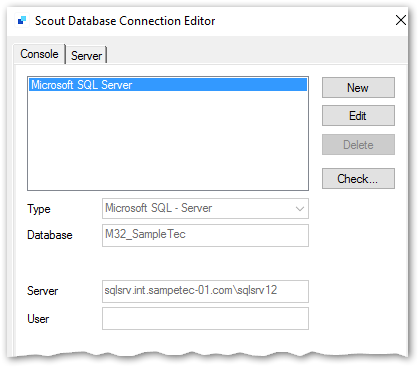Screen dimensions: 419x368
Task: Create a connection with the New button
Action: pos(358,88)
